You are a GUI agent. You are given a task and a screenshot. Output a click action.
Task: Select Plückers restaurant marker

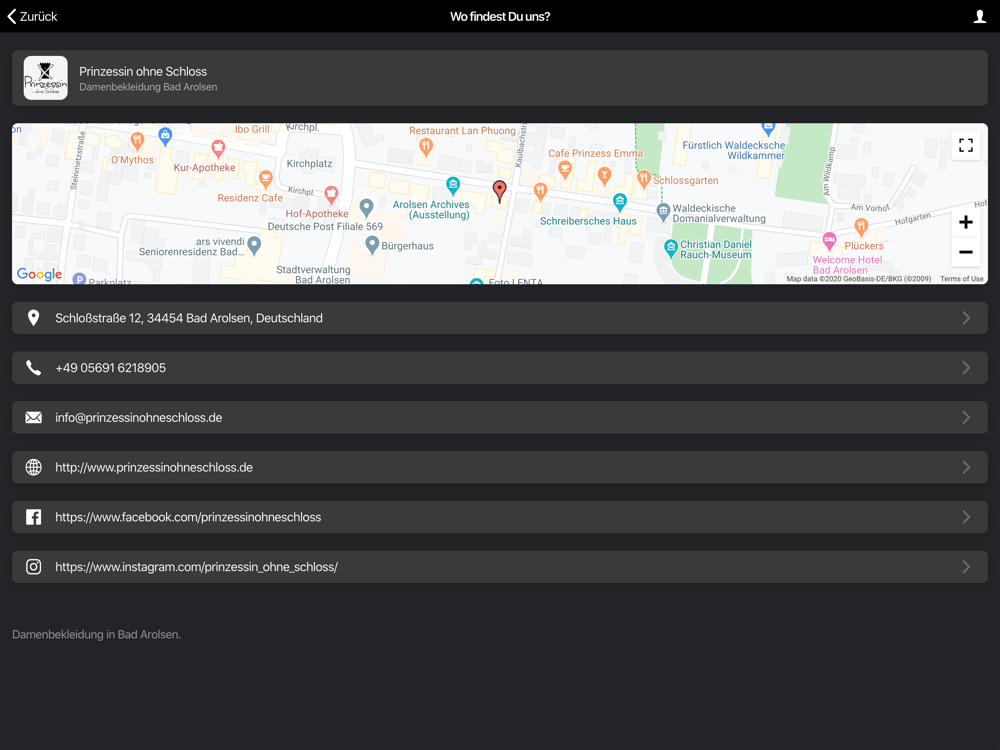pos(861,226)
